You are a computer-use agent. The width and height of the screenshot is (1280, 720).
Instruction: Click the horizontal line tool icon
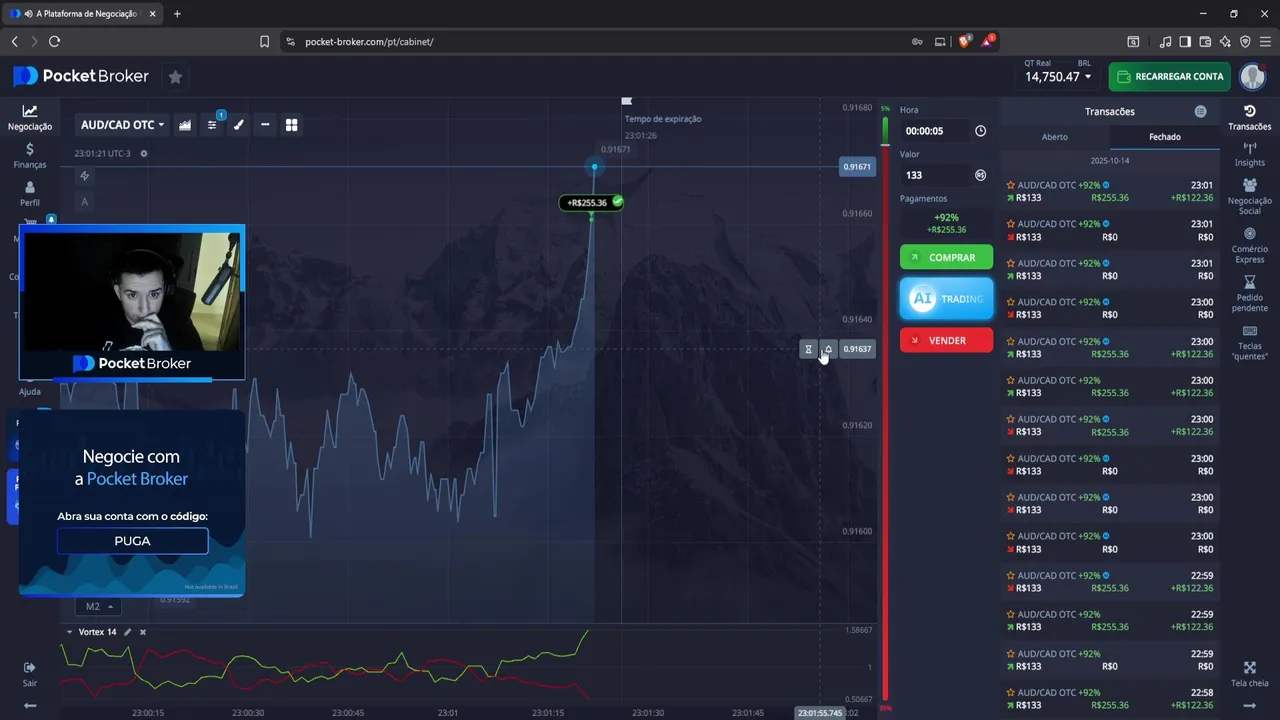(265, 125)
